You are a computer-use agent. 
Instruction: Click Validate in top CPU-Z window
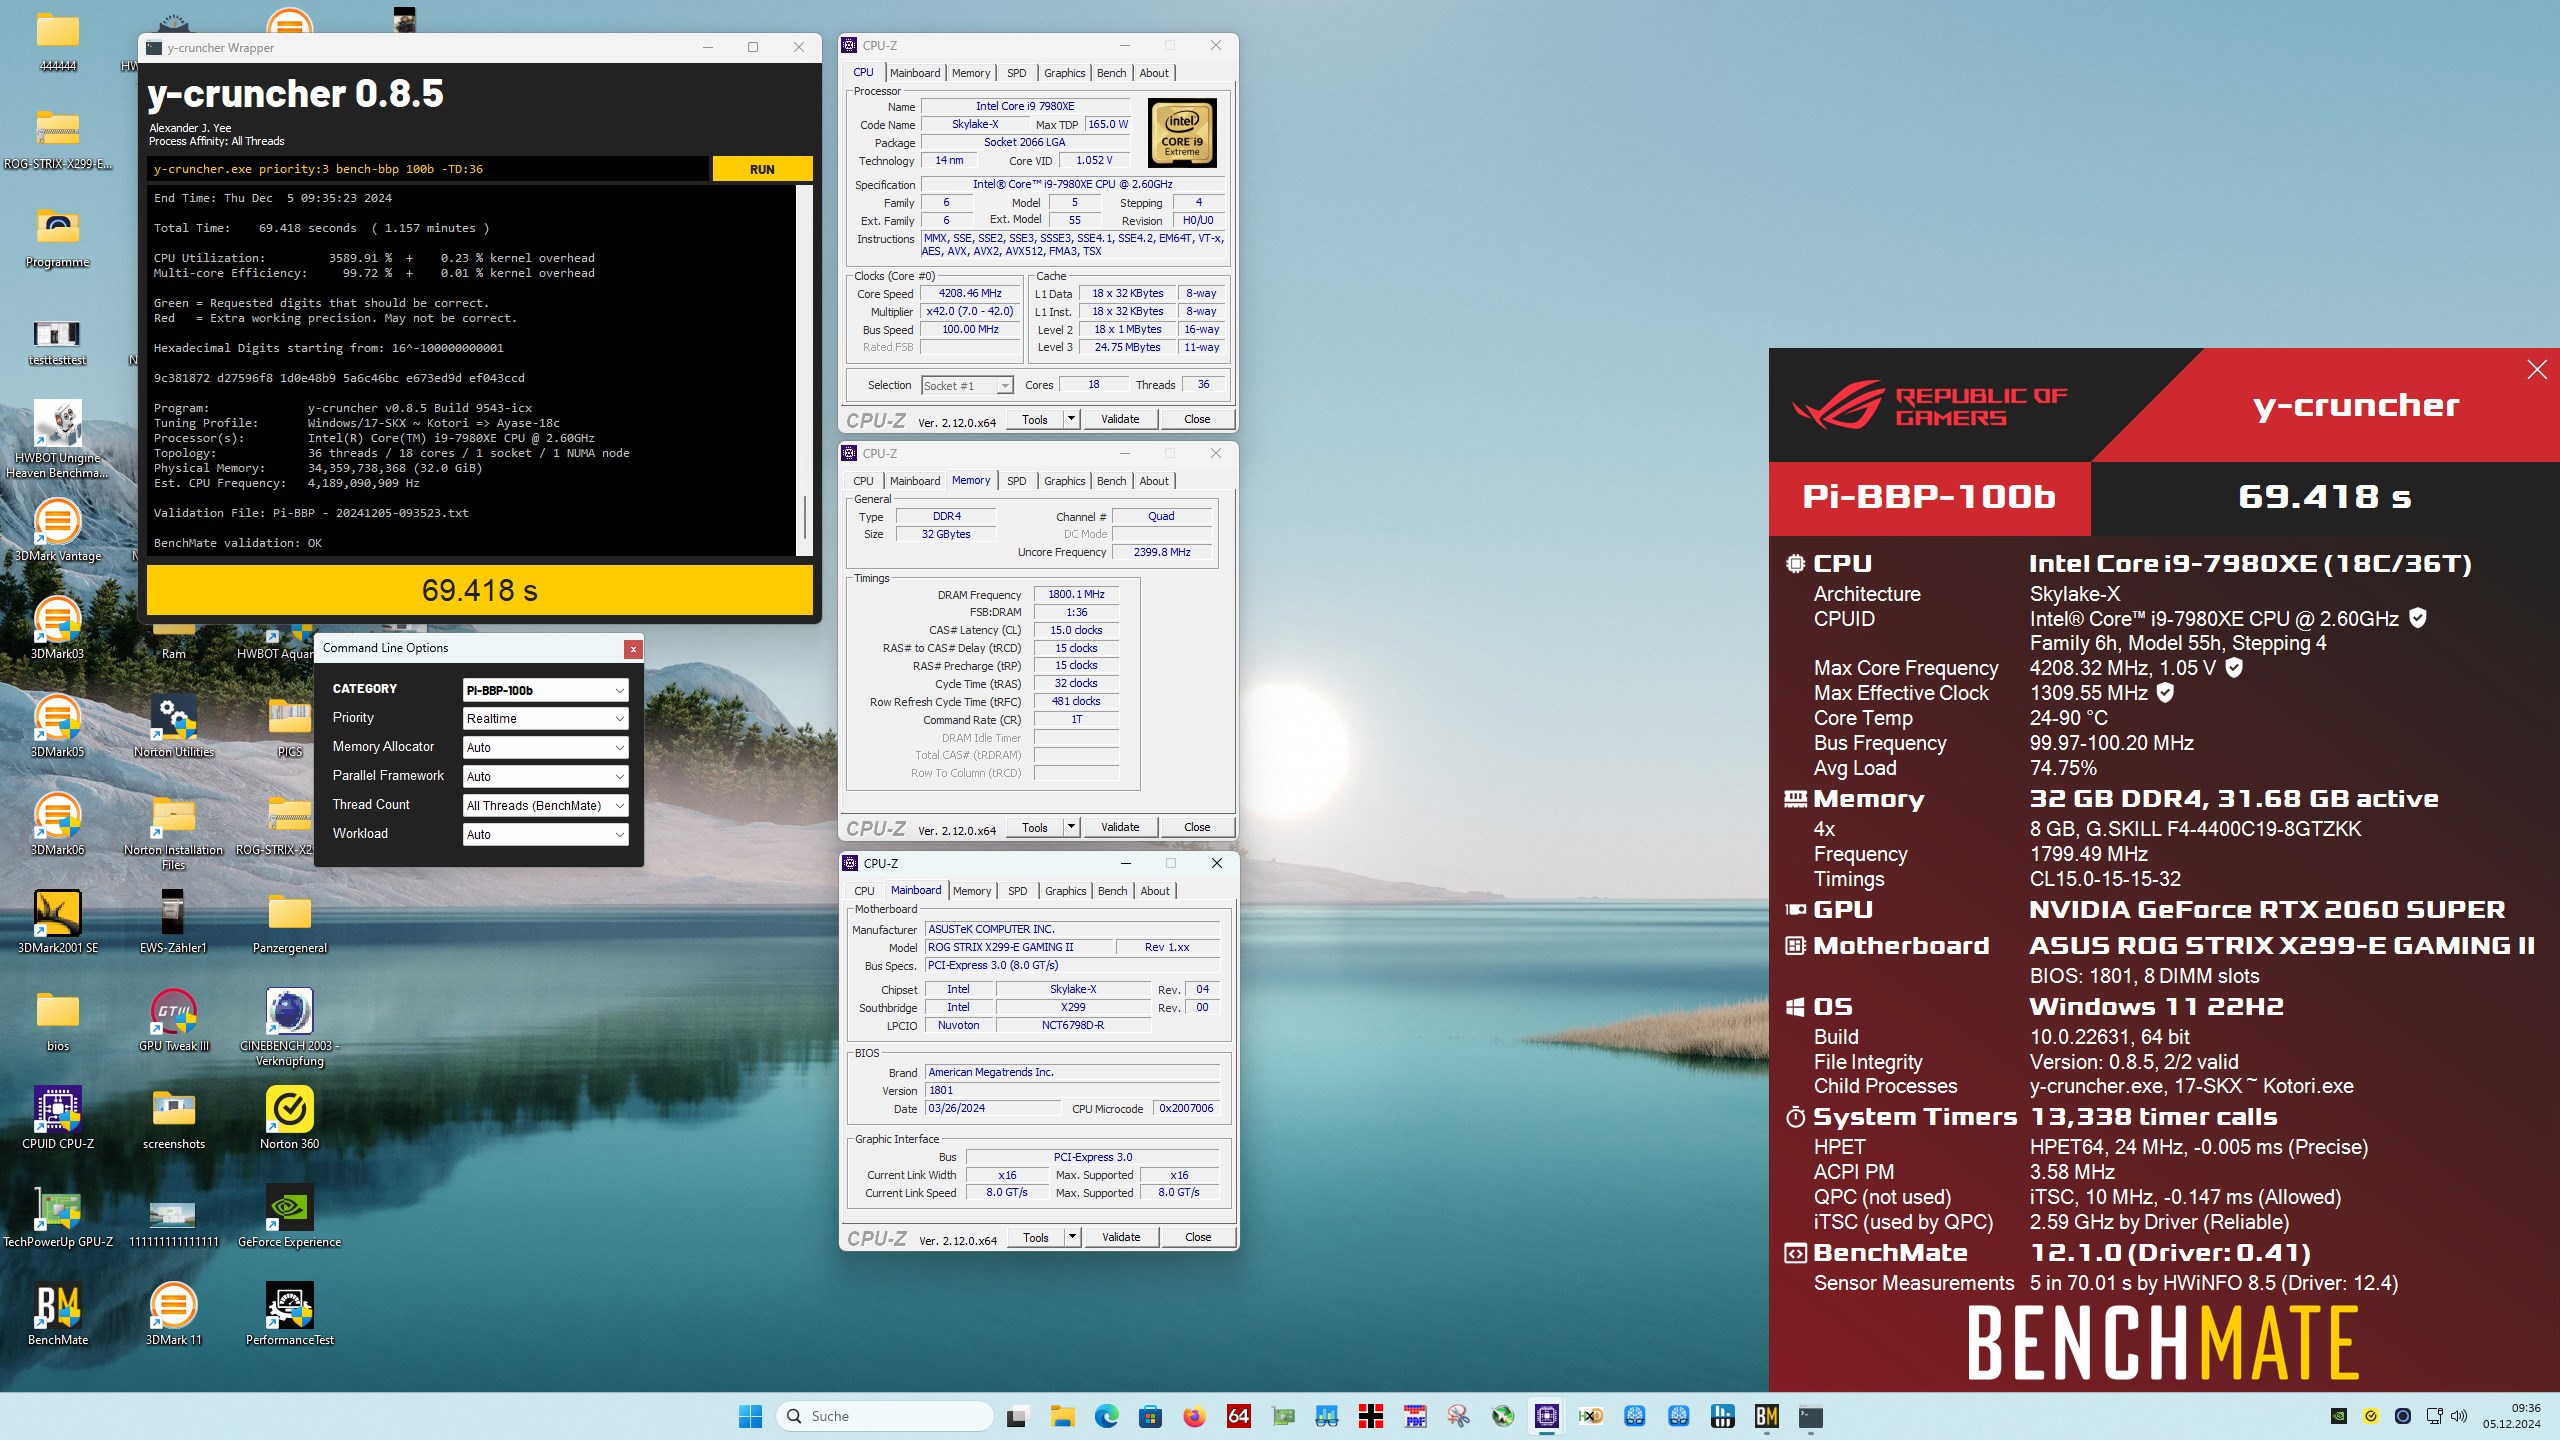(1120, 419)
